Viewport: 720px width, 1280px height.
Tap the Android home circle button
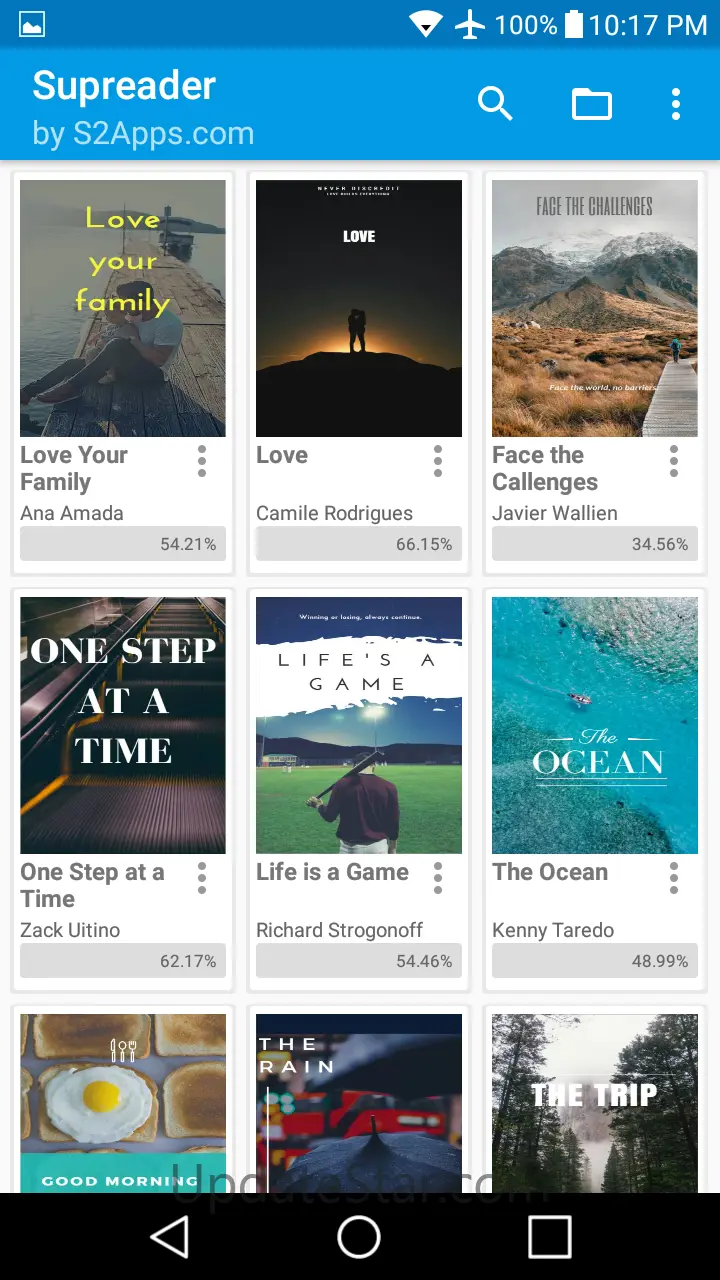pos(359,1237)
